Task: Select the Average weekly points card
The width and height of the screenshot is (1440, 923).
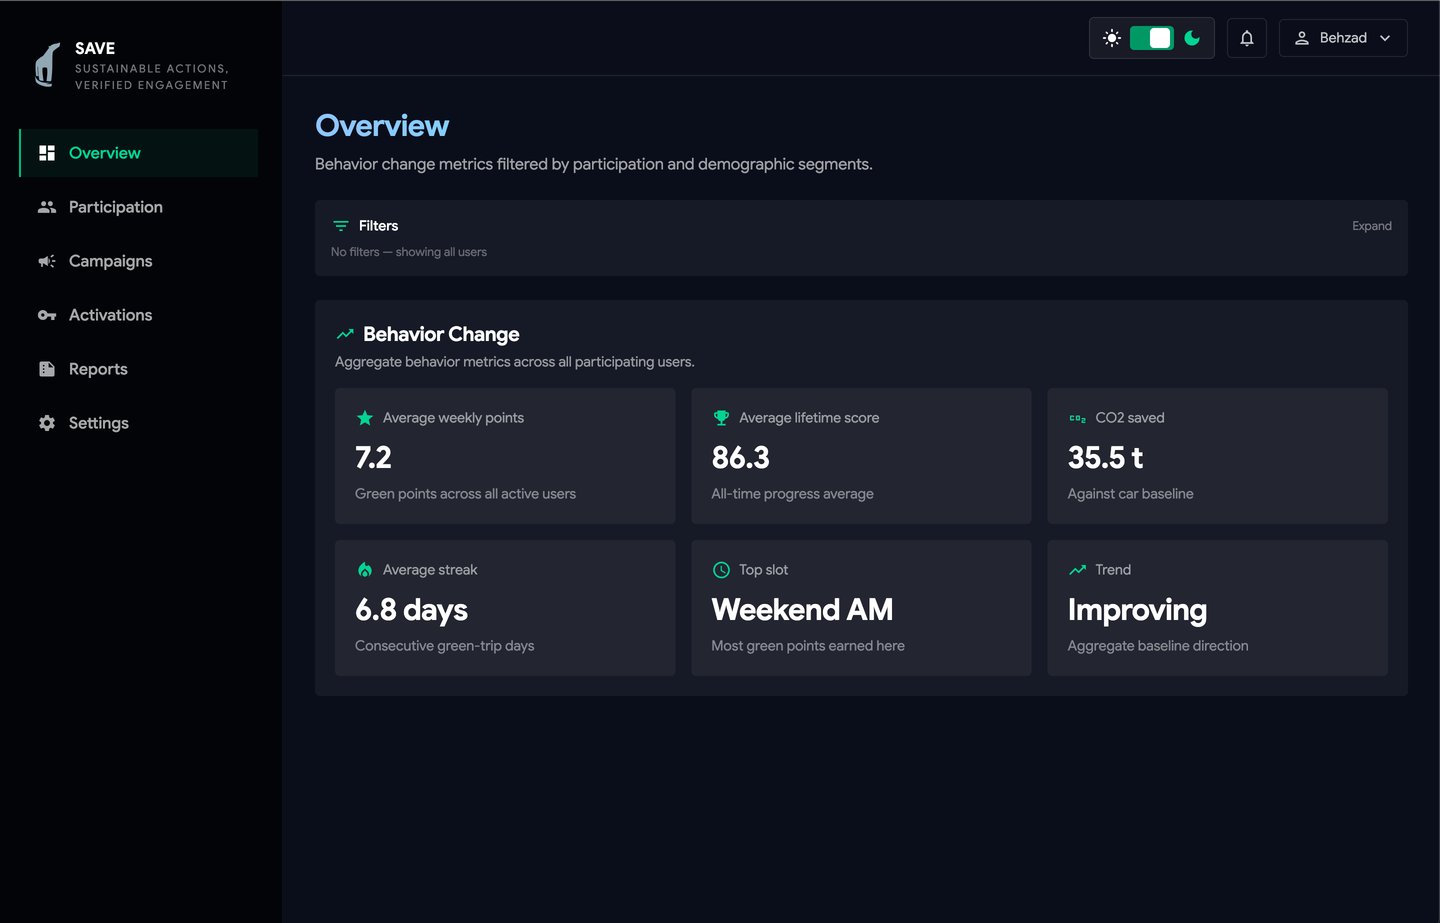Action: [x=505, y=456]
